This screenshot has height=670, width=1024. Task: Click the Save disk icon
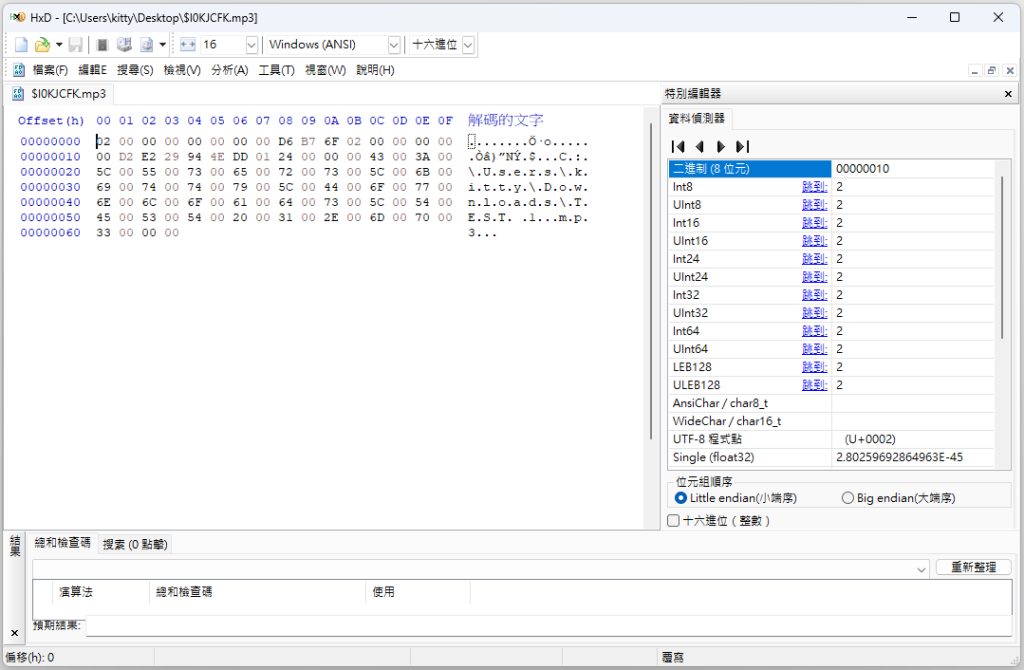(76, 44)
